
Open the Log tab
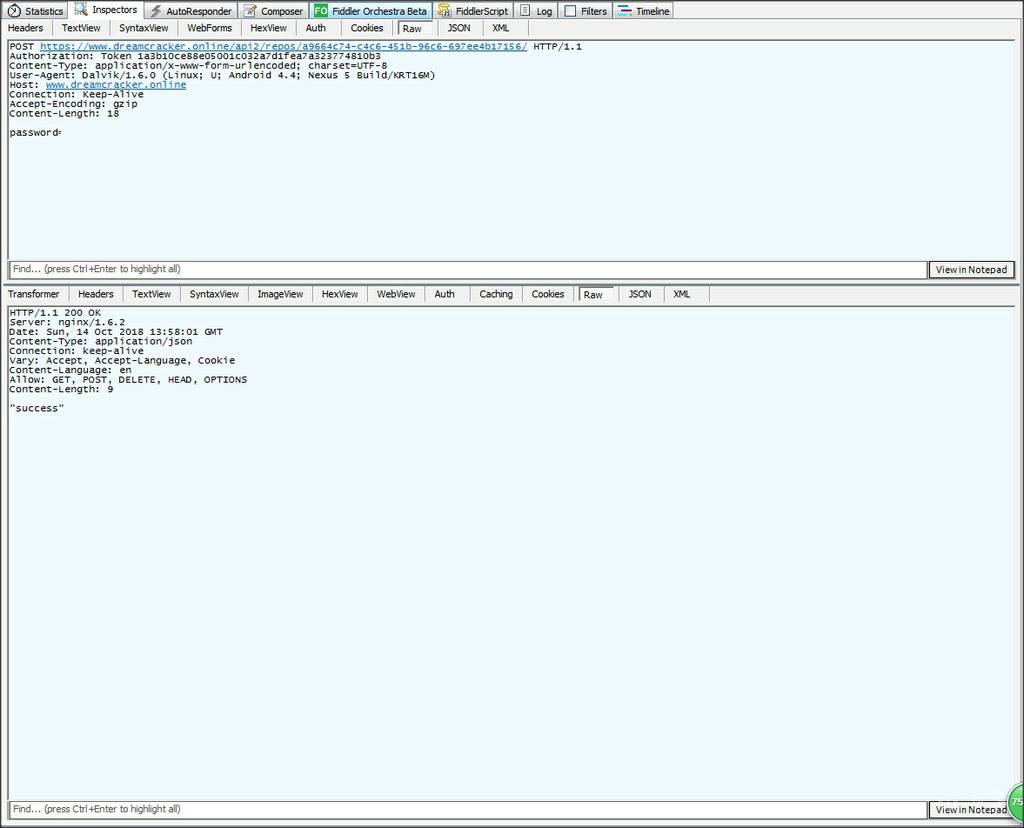pyautogui.click(x=536, y=11)
